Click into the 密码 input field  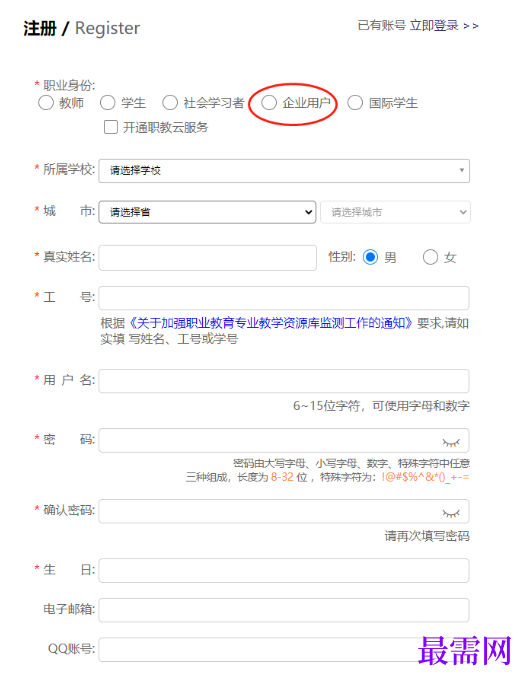284,441
